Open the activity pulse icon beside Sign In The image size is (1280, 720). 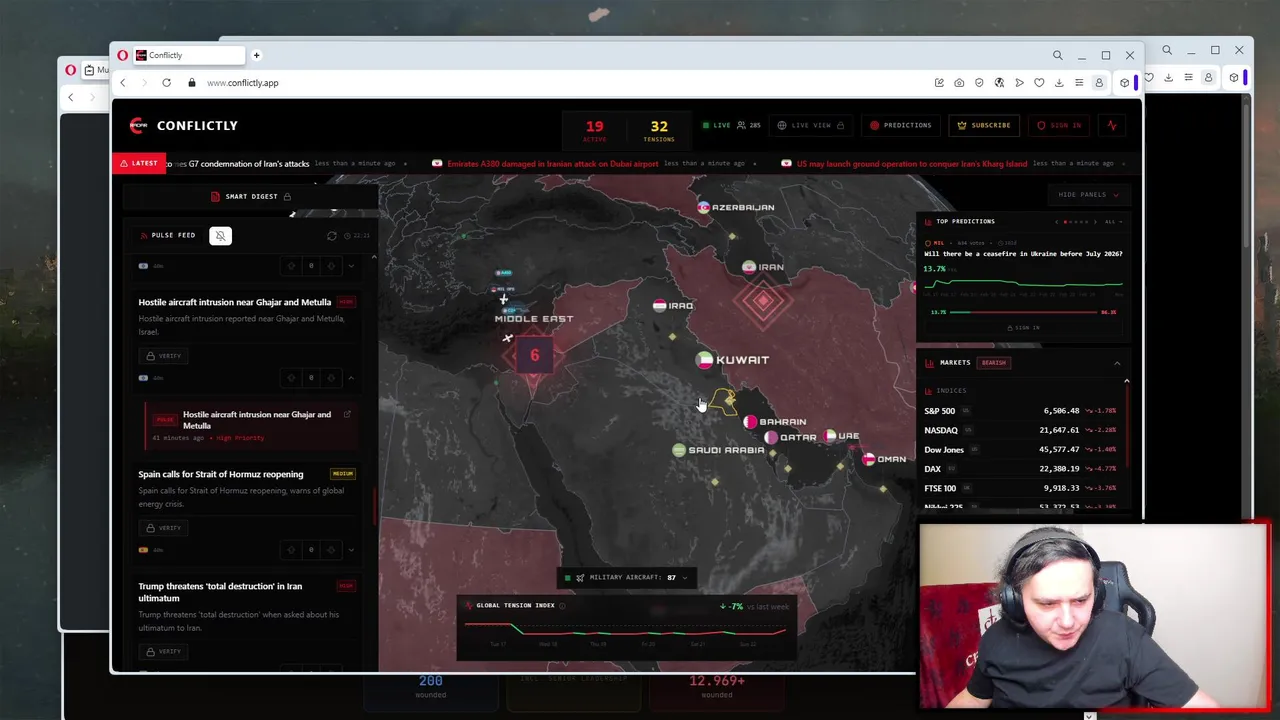1112,125
